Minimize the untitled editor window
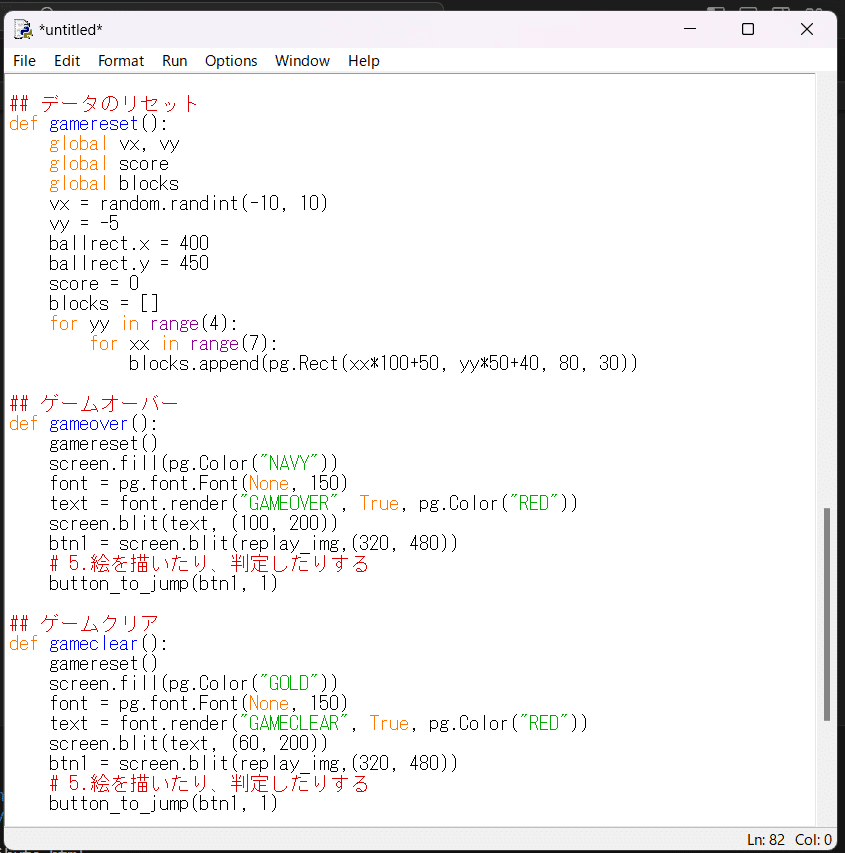This screenshot has width=845, height=853. click(690, 29)
